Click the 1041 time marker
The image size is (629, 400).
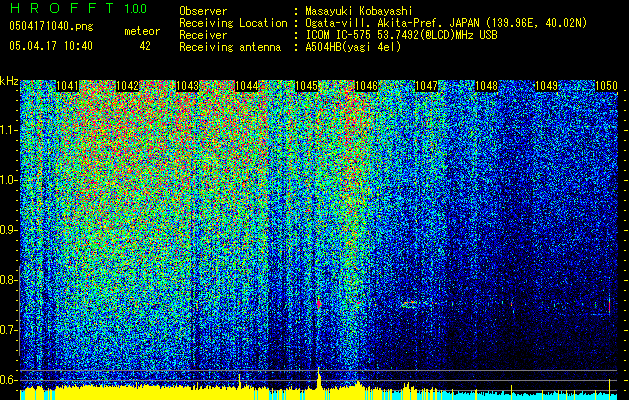pyautogui.click(x=67, y=86)
